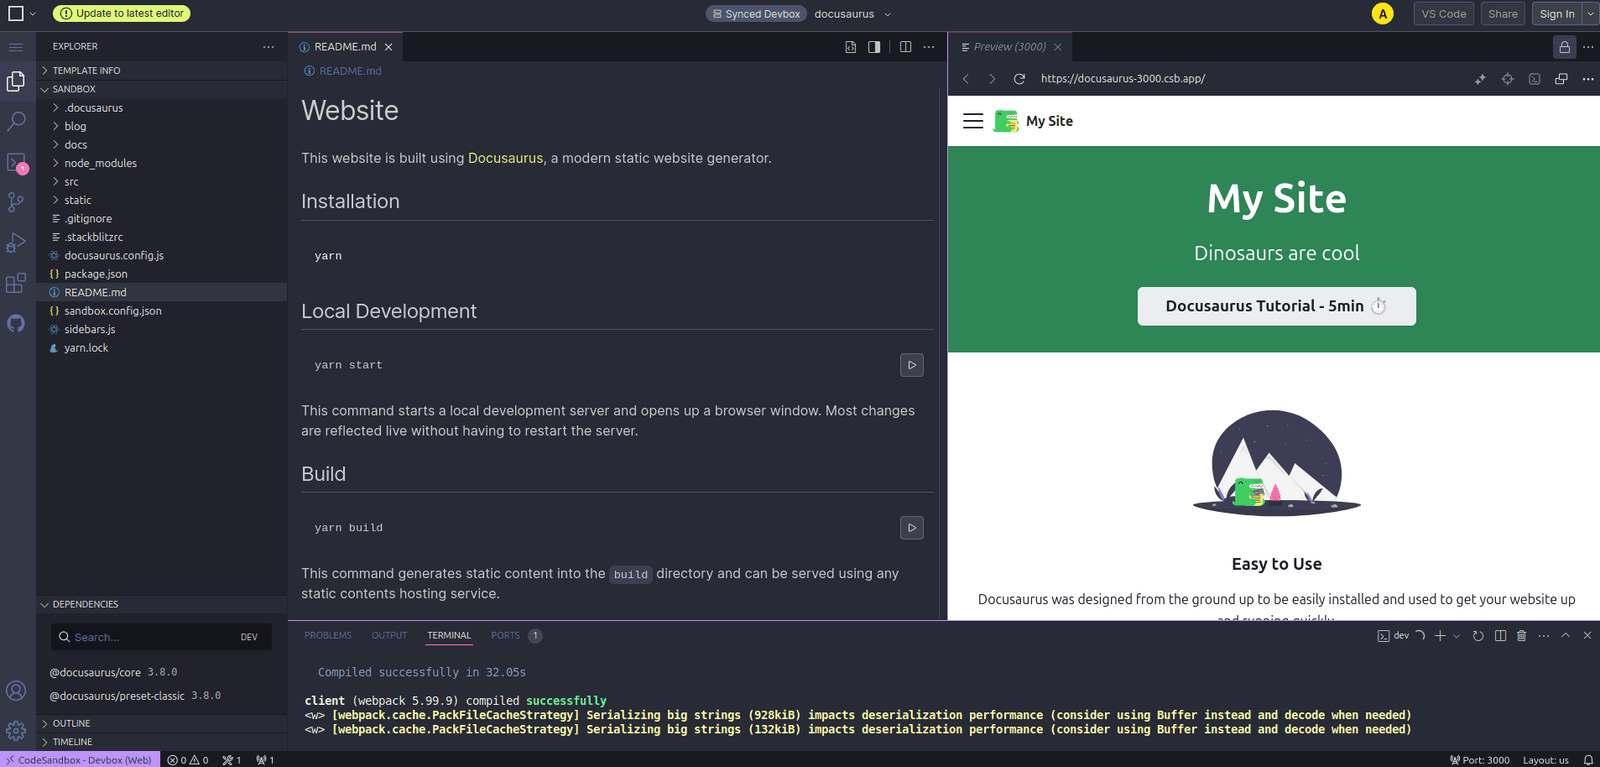Click the Synced Devbox badge
1600x767 pixels.
pos(756,14)
